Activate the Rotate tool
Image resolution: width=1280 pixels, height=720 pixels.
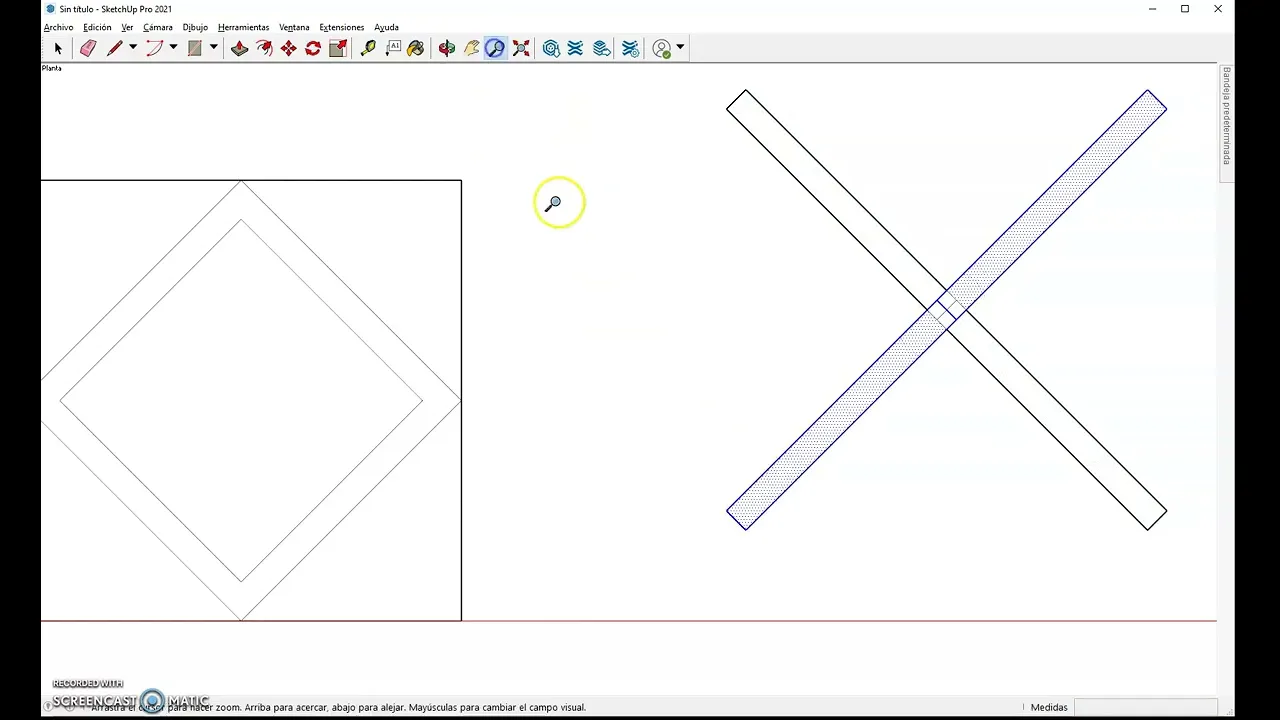313,48
